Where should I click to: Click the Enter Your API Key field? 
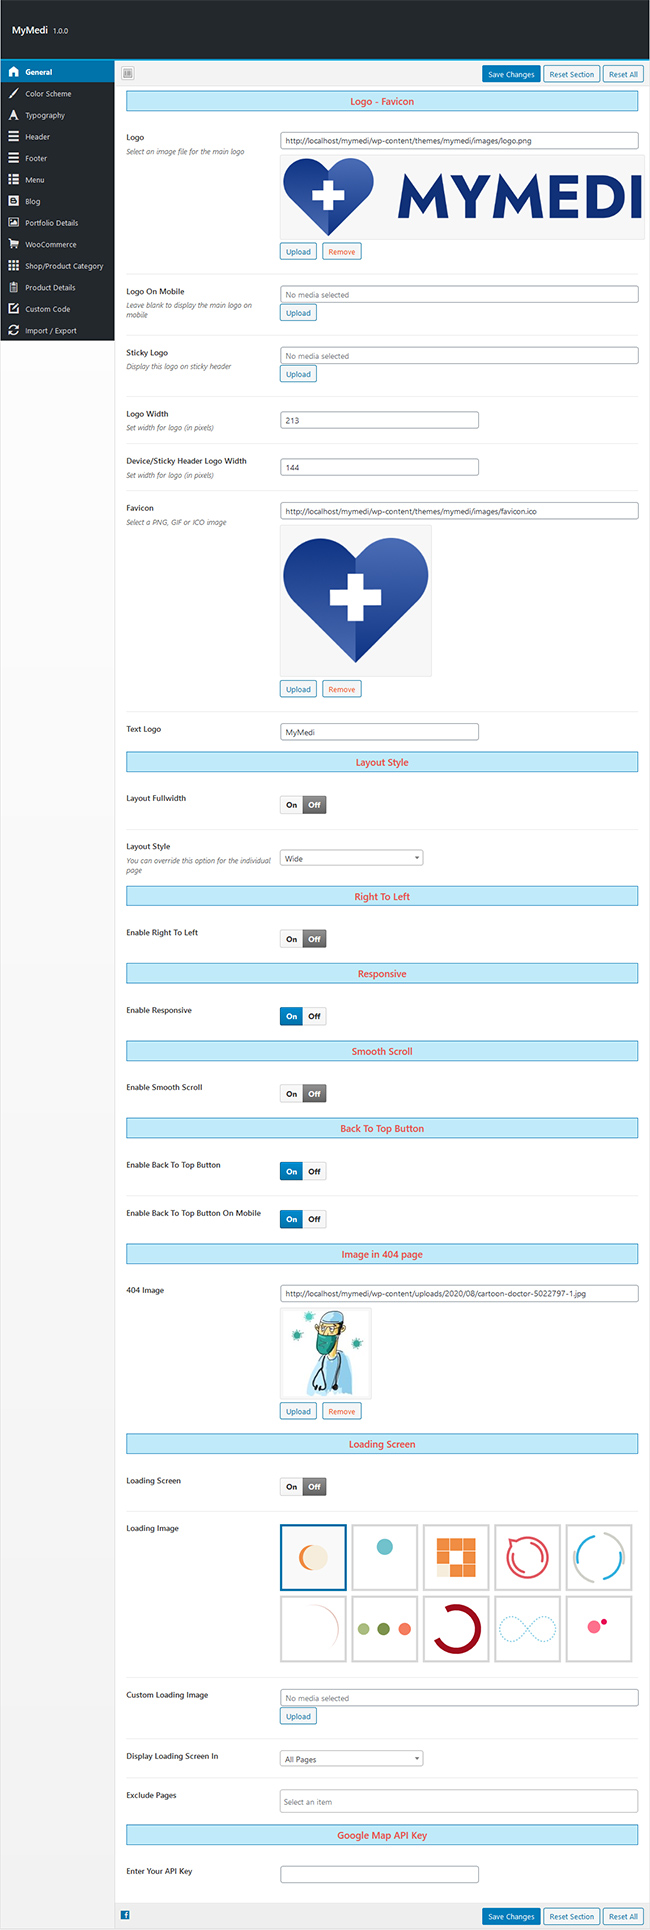click(x=379, y=1874)
